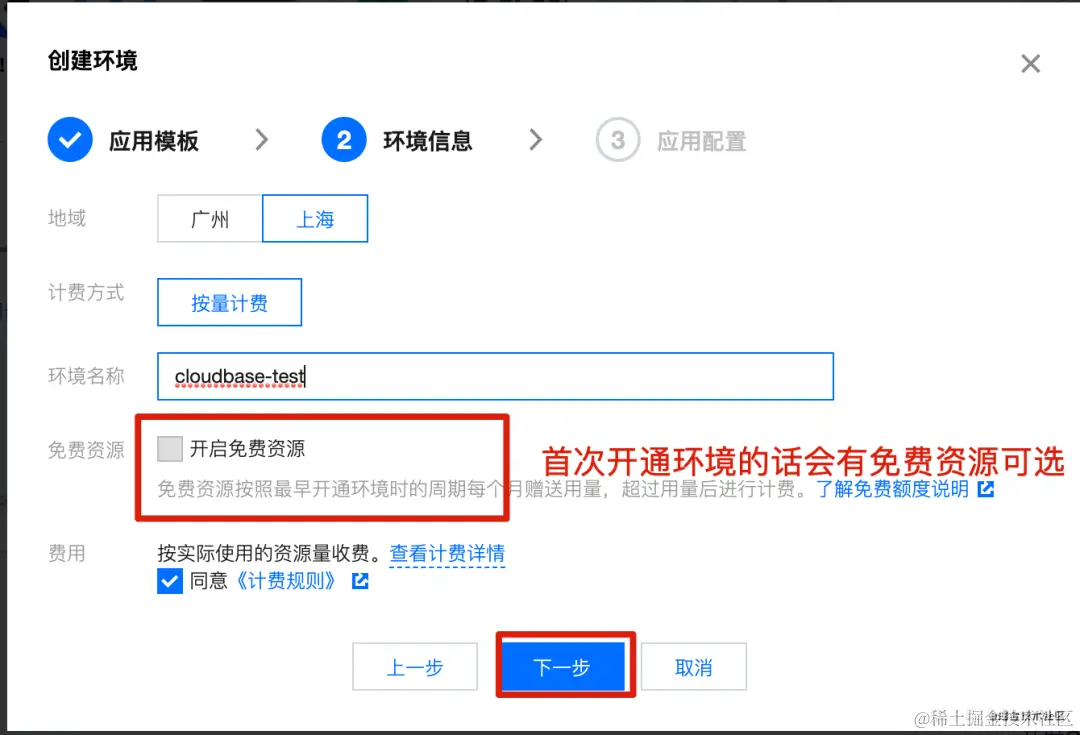Click the 下一步 button

pyautogui.click(x=562, y=667)
